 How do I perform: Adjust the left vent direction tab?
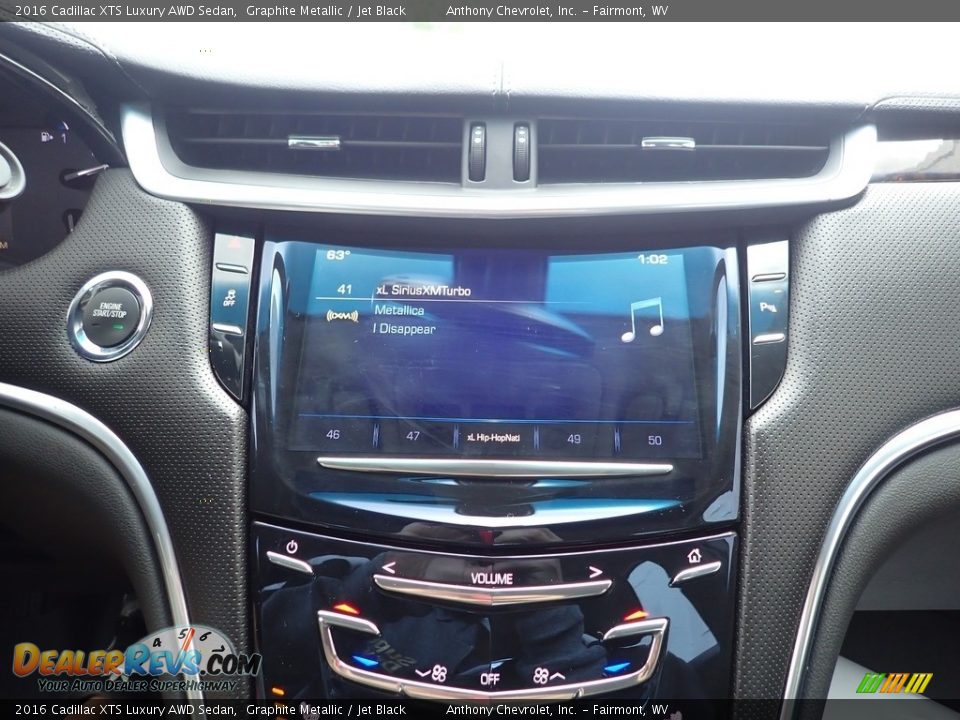313,143
